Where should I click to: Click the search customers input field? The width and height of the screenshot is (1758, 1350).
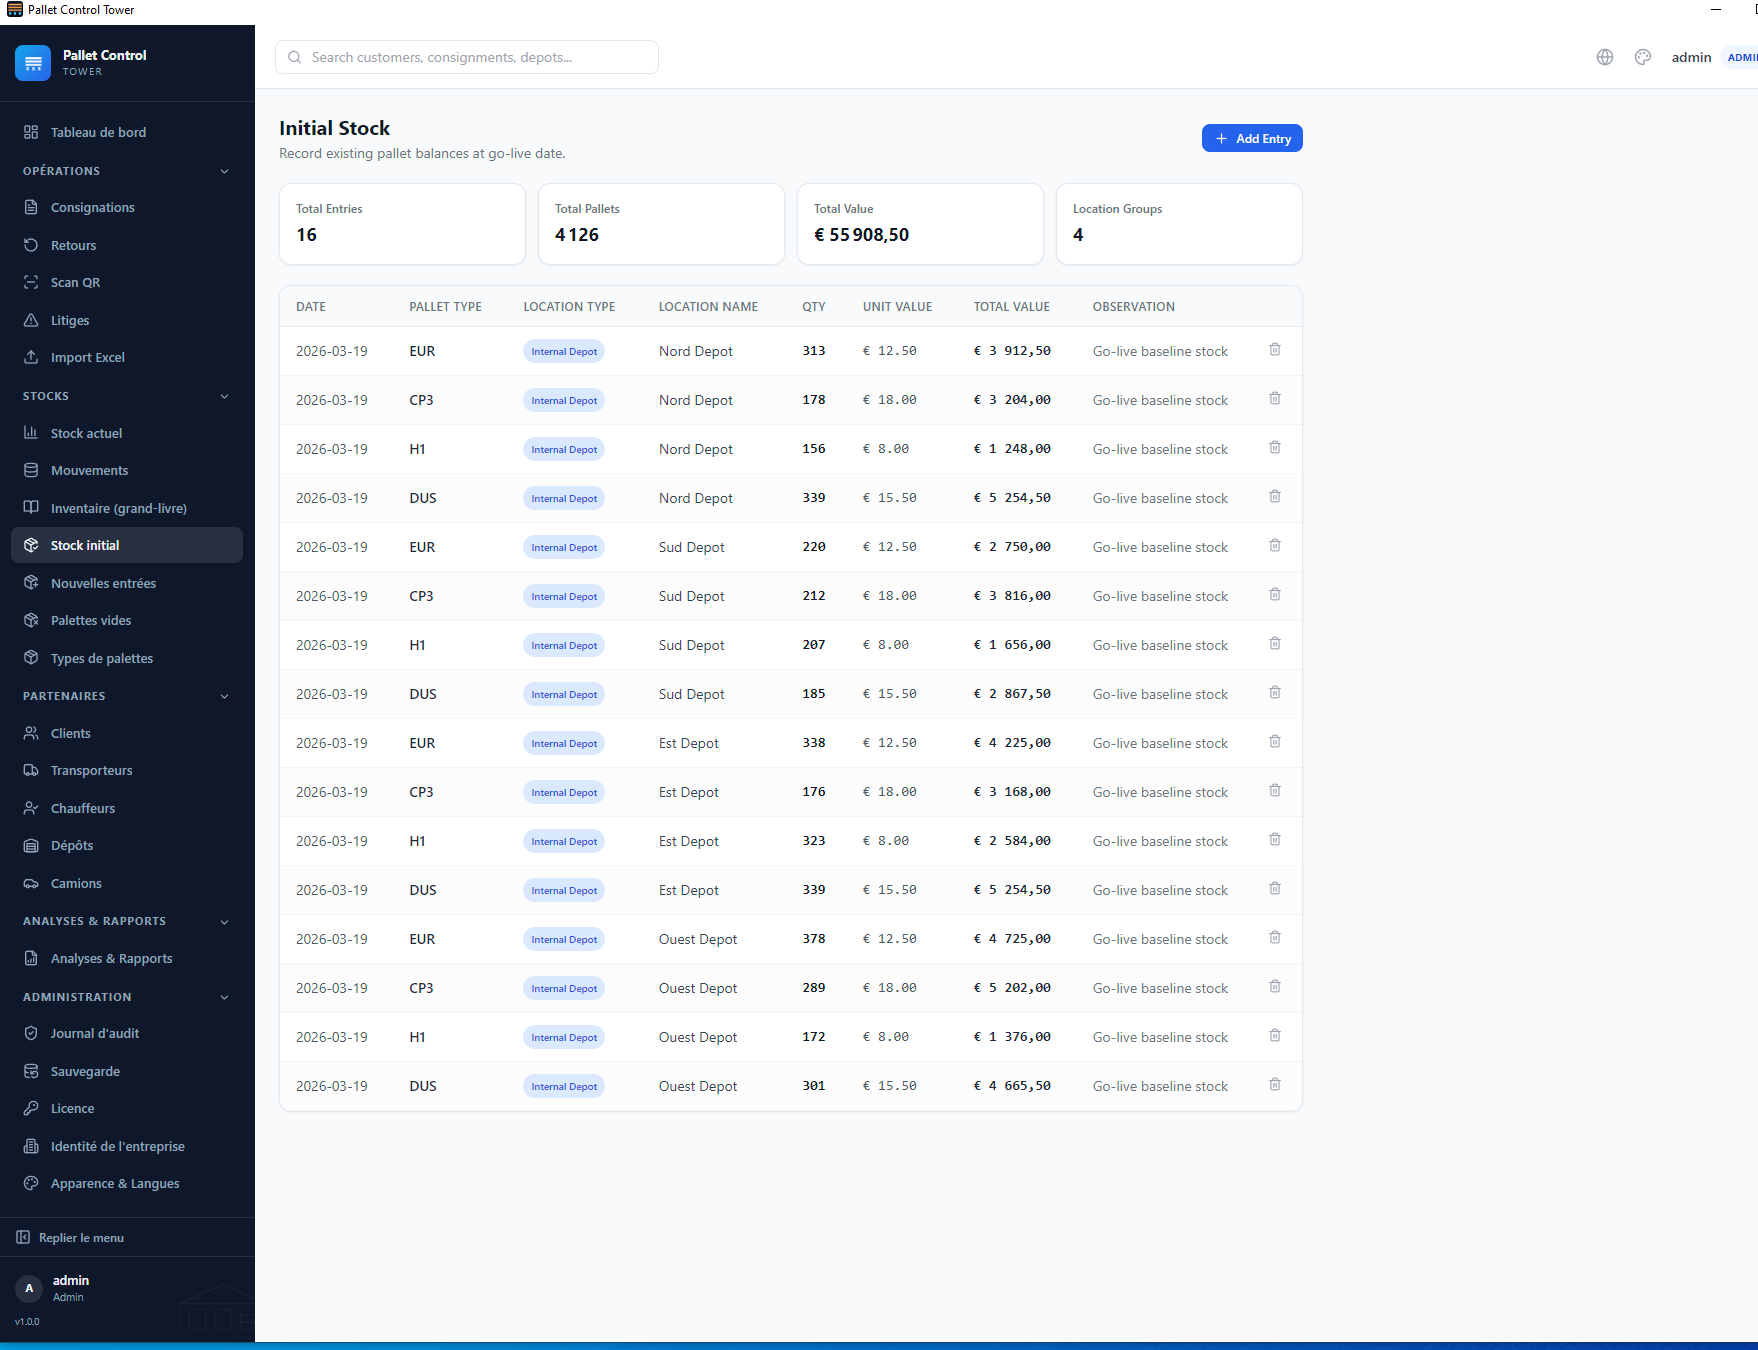coord(467,57)
